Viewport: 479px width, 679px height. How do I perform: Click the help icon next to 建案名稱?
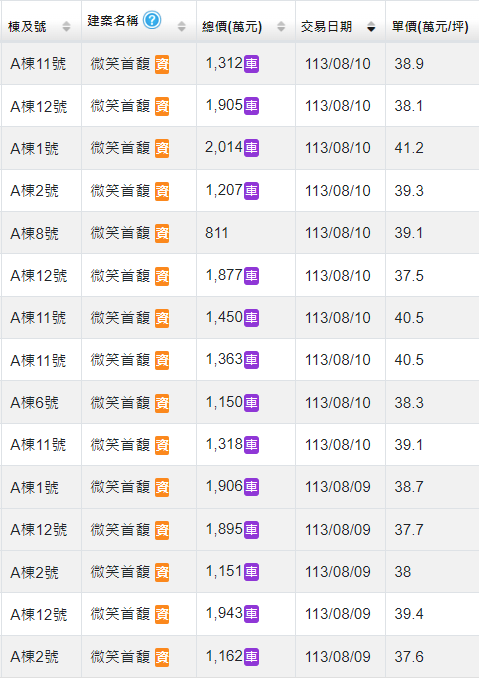click(152, 20)
